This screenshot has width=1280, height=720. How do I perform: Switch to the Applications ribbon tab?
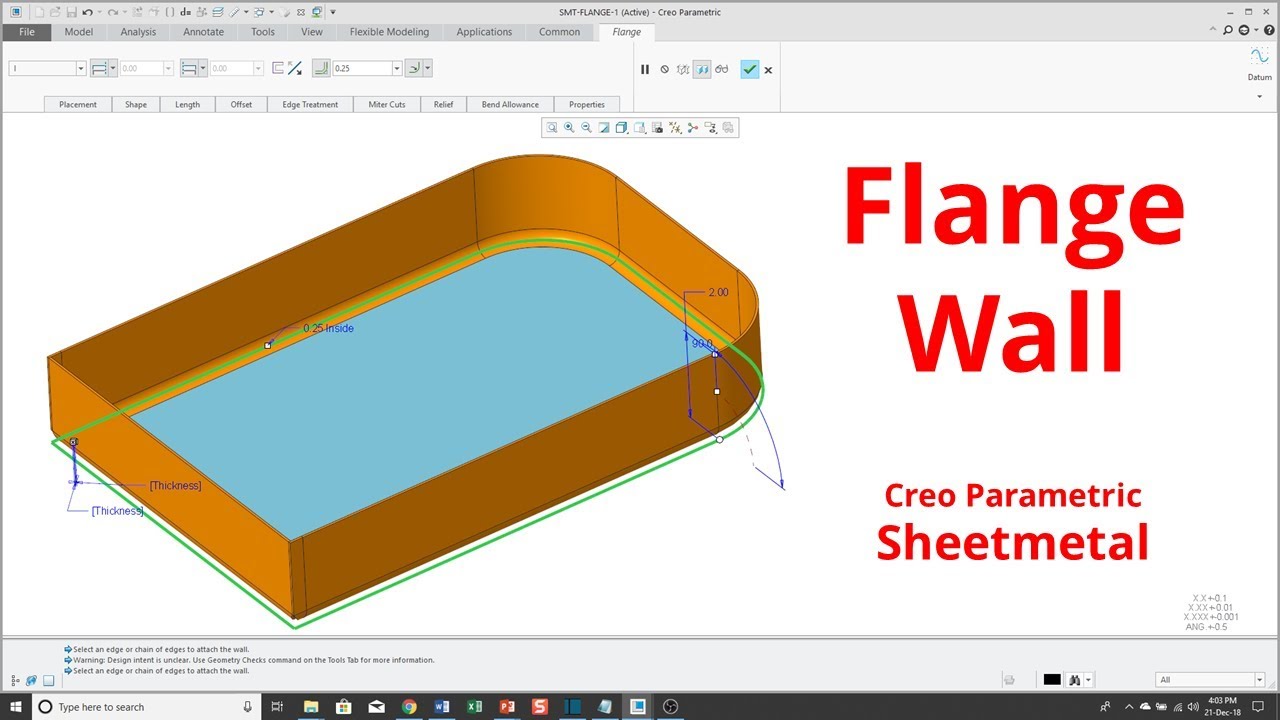[x=484, y=32]
